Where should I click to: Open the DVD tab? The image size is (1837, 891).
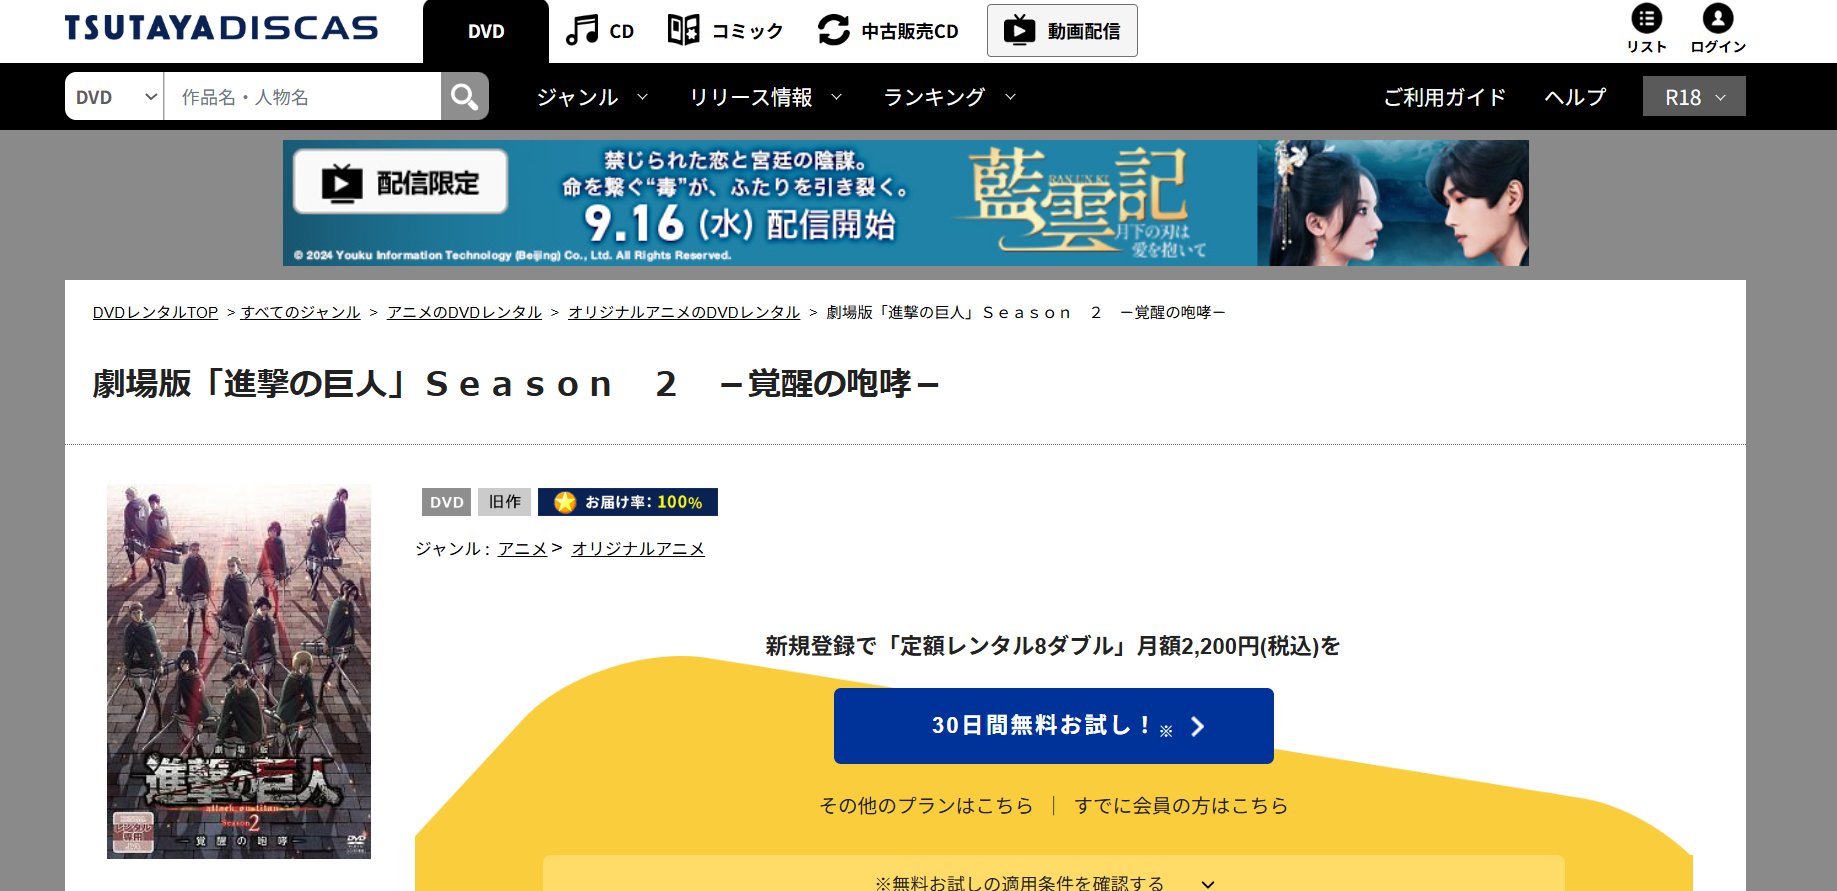tap(486, 31)
